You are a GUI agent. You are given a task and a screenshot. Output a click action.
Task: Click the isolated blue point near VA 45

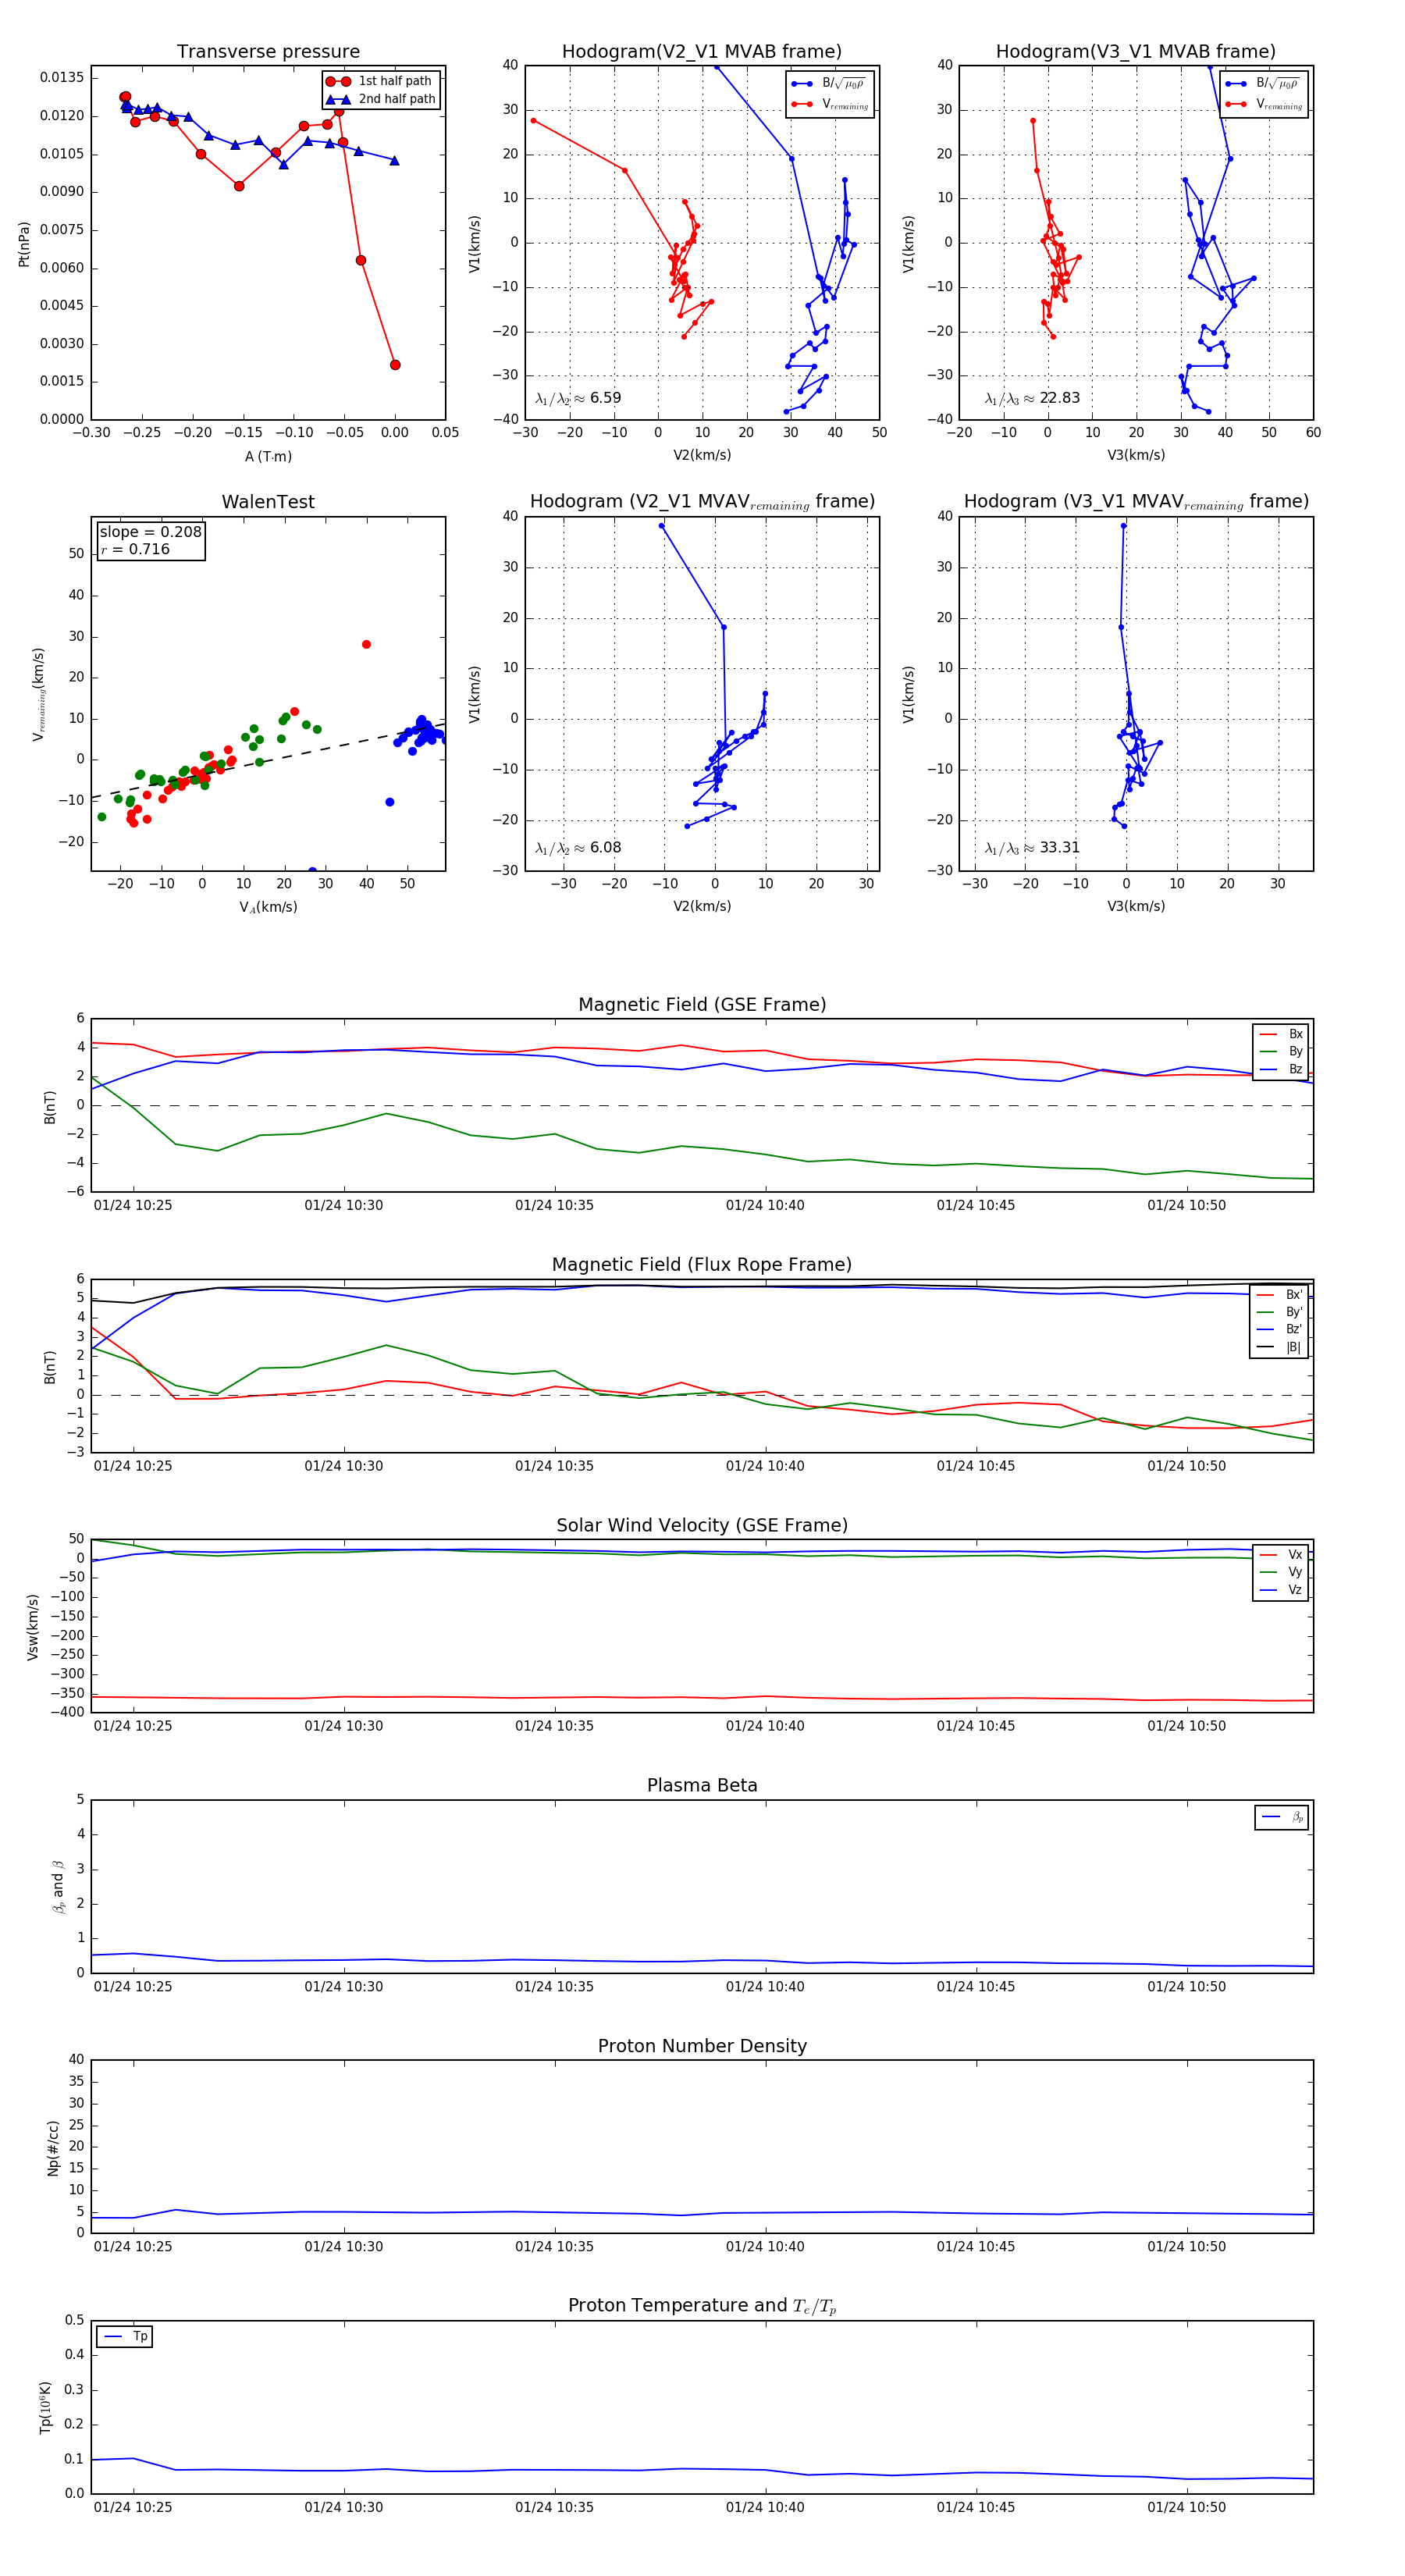pos(390,802)
